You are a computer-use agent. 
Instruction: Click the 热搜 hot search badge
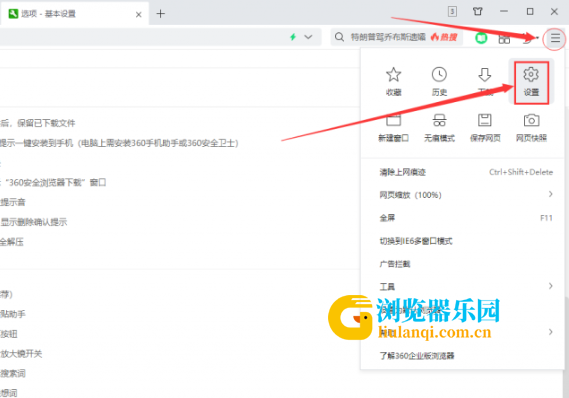click(x=444, y=37)
